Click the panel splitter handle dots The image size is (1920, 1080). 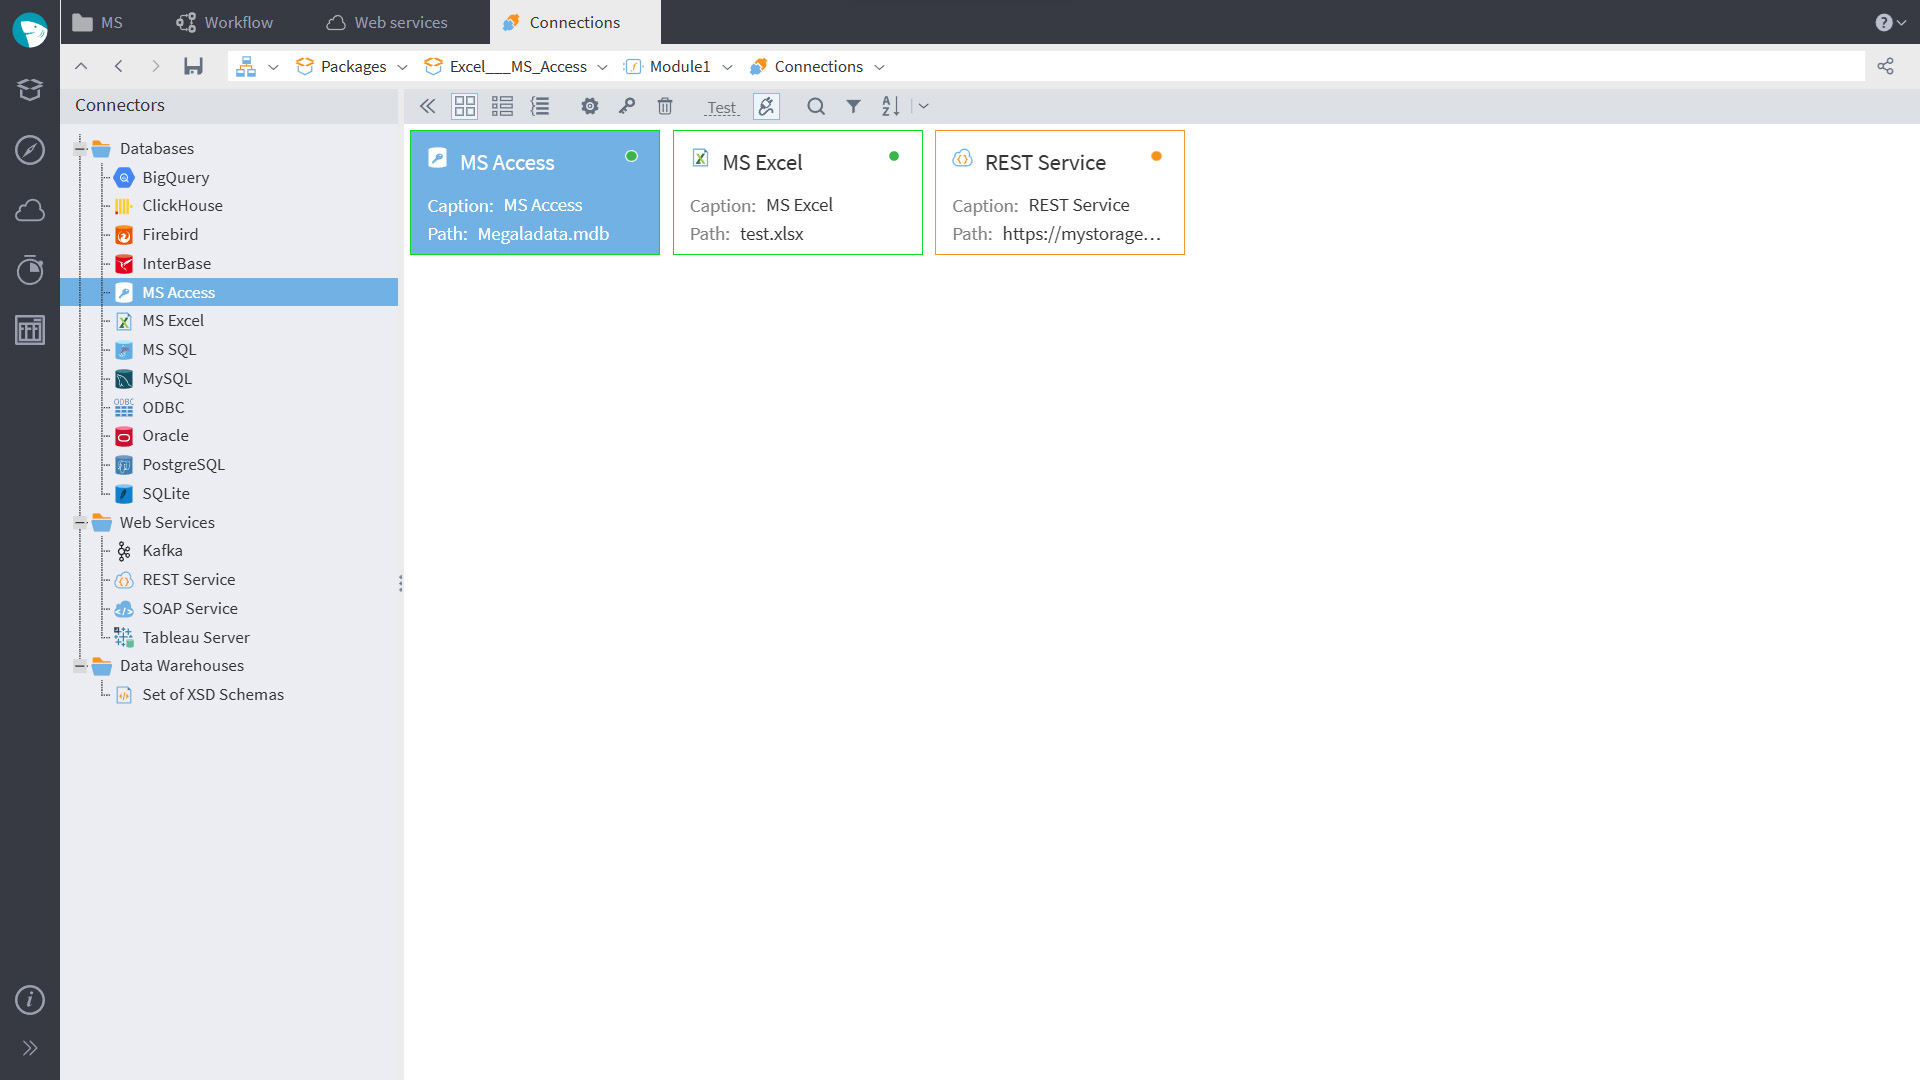pos(401,583)
